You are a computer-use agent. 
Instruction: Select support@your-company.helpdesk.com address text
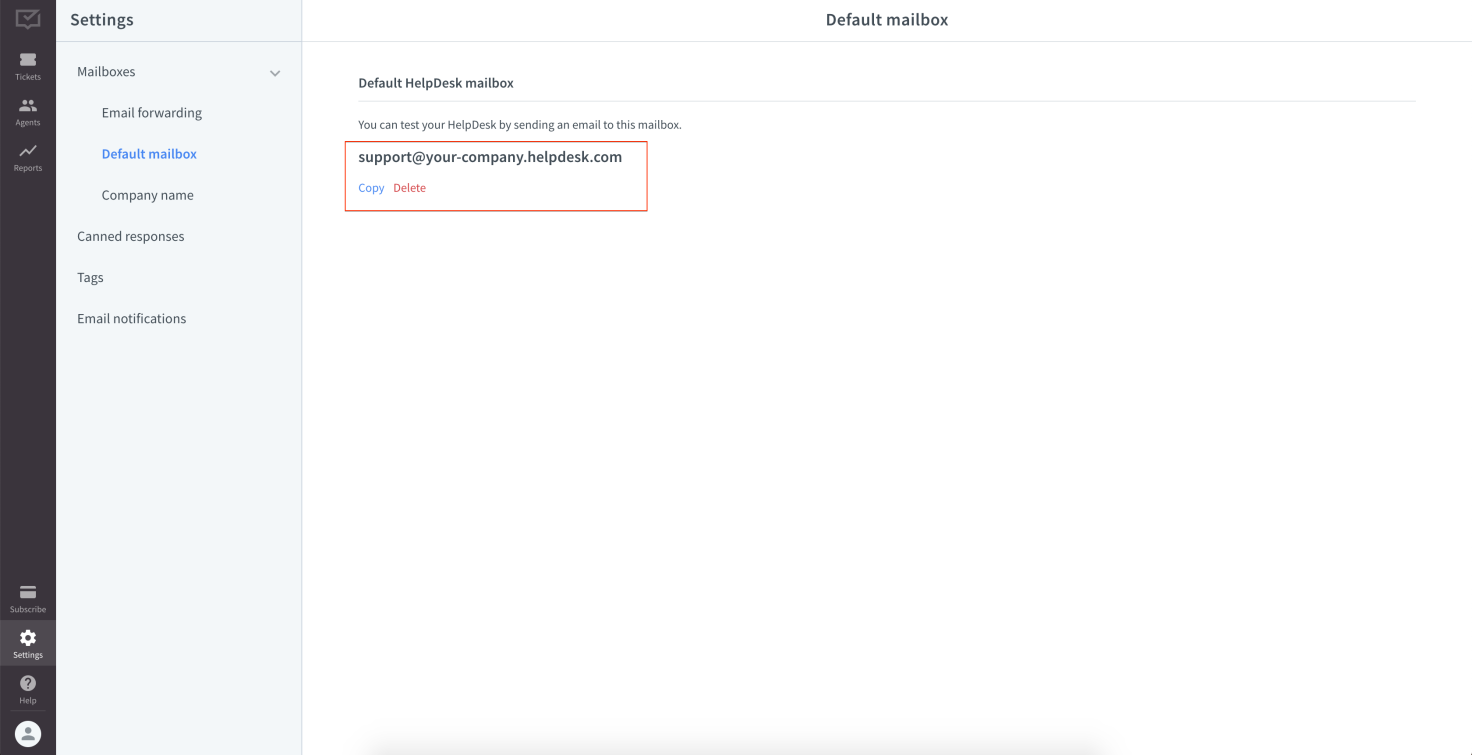click(x=490, y=157)
